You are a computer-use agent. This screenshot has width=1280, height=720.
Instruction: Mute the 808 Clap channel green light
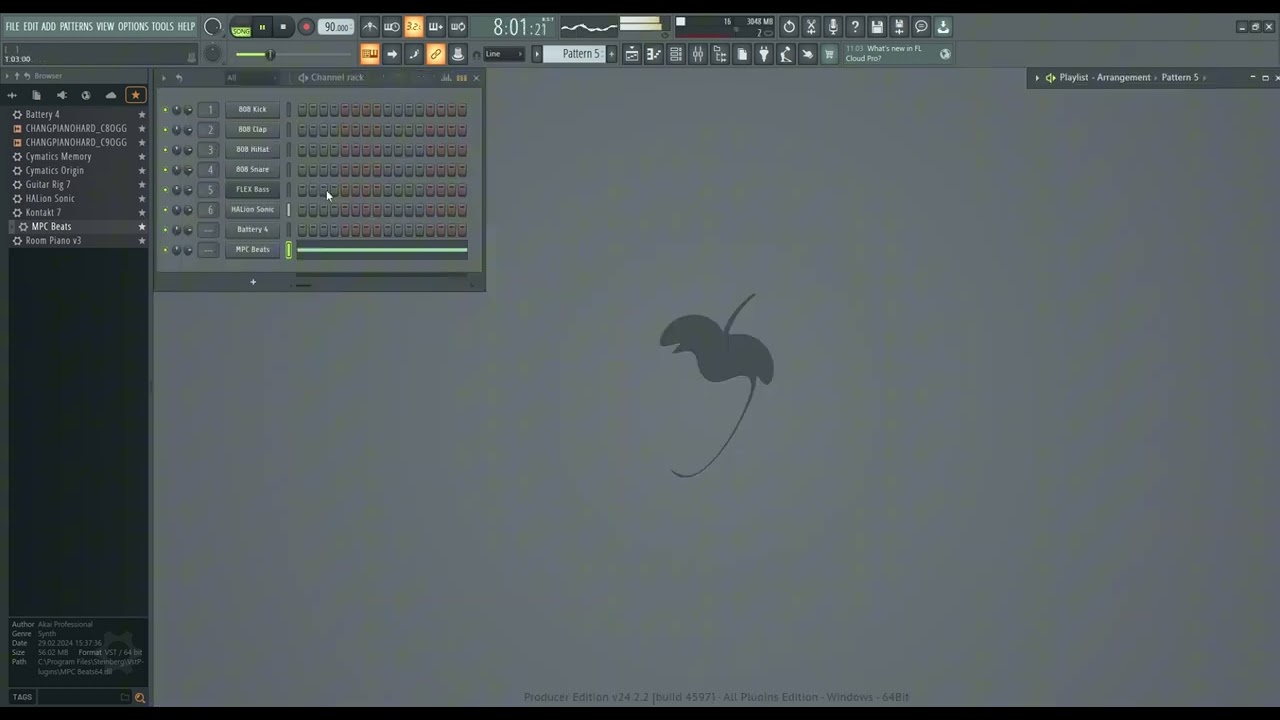click(165, 130)
